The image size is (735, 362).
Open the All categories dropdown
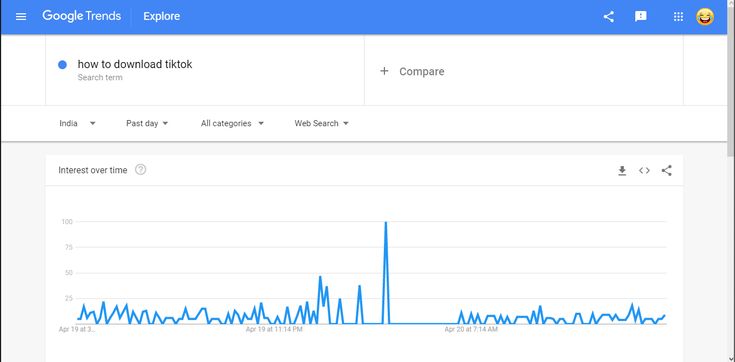click(232, 123)
